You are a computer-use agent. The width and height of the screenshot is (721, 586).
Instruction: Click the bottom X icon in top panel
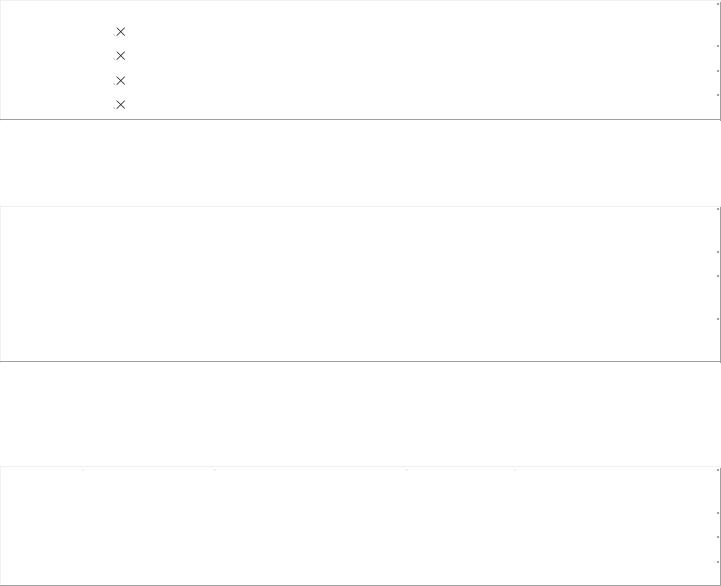pos(120,105)
